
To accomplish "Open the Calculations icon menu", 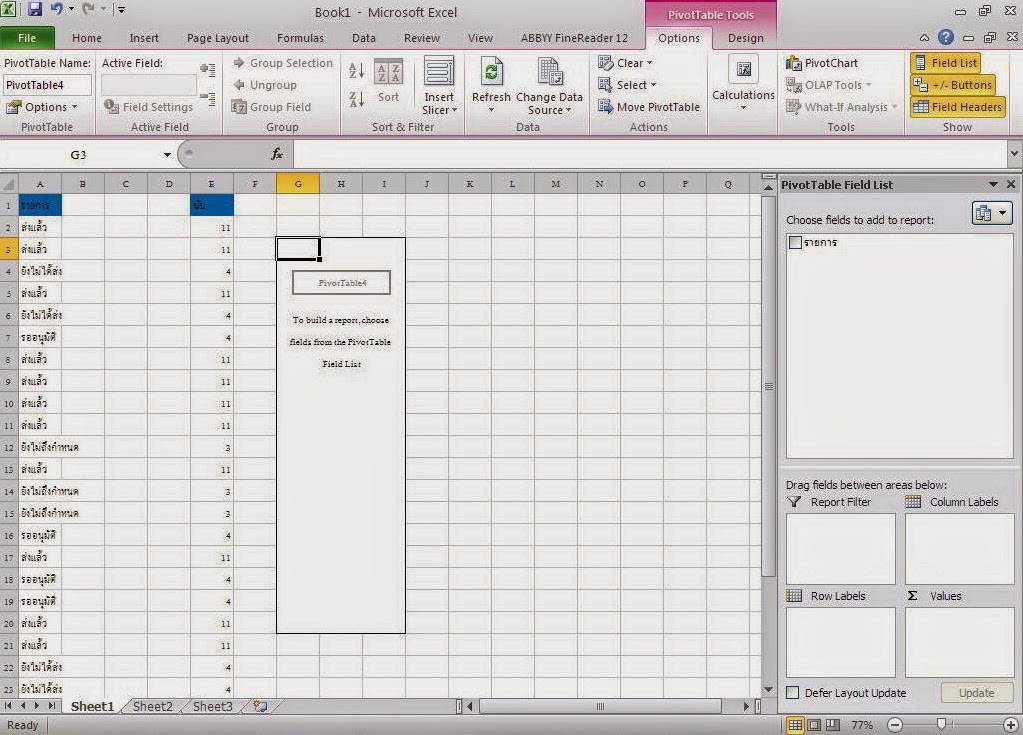I will click(743, 83).
